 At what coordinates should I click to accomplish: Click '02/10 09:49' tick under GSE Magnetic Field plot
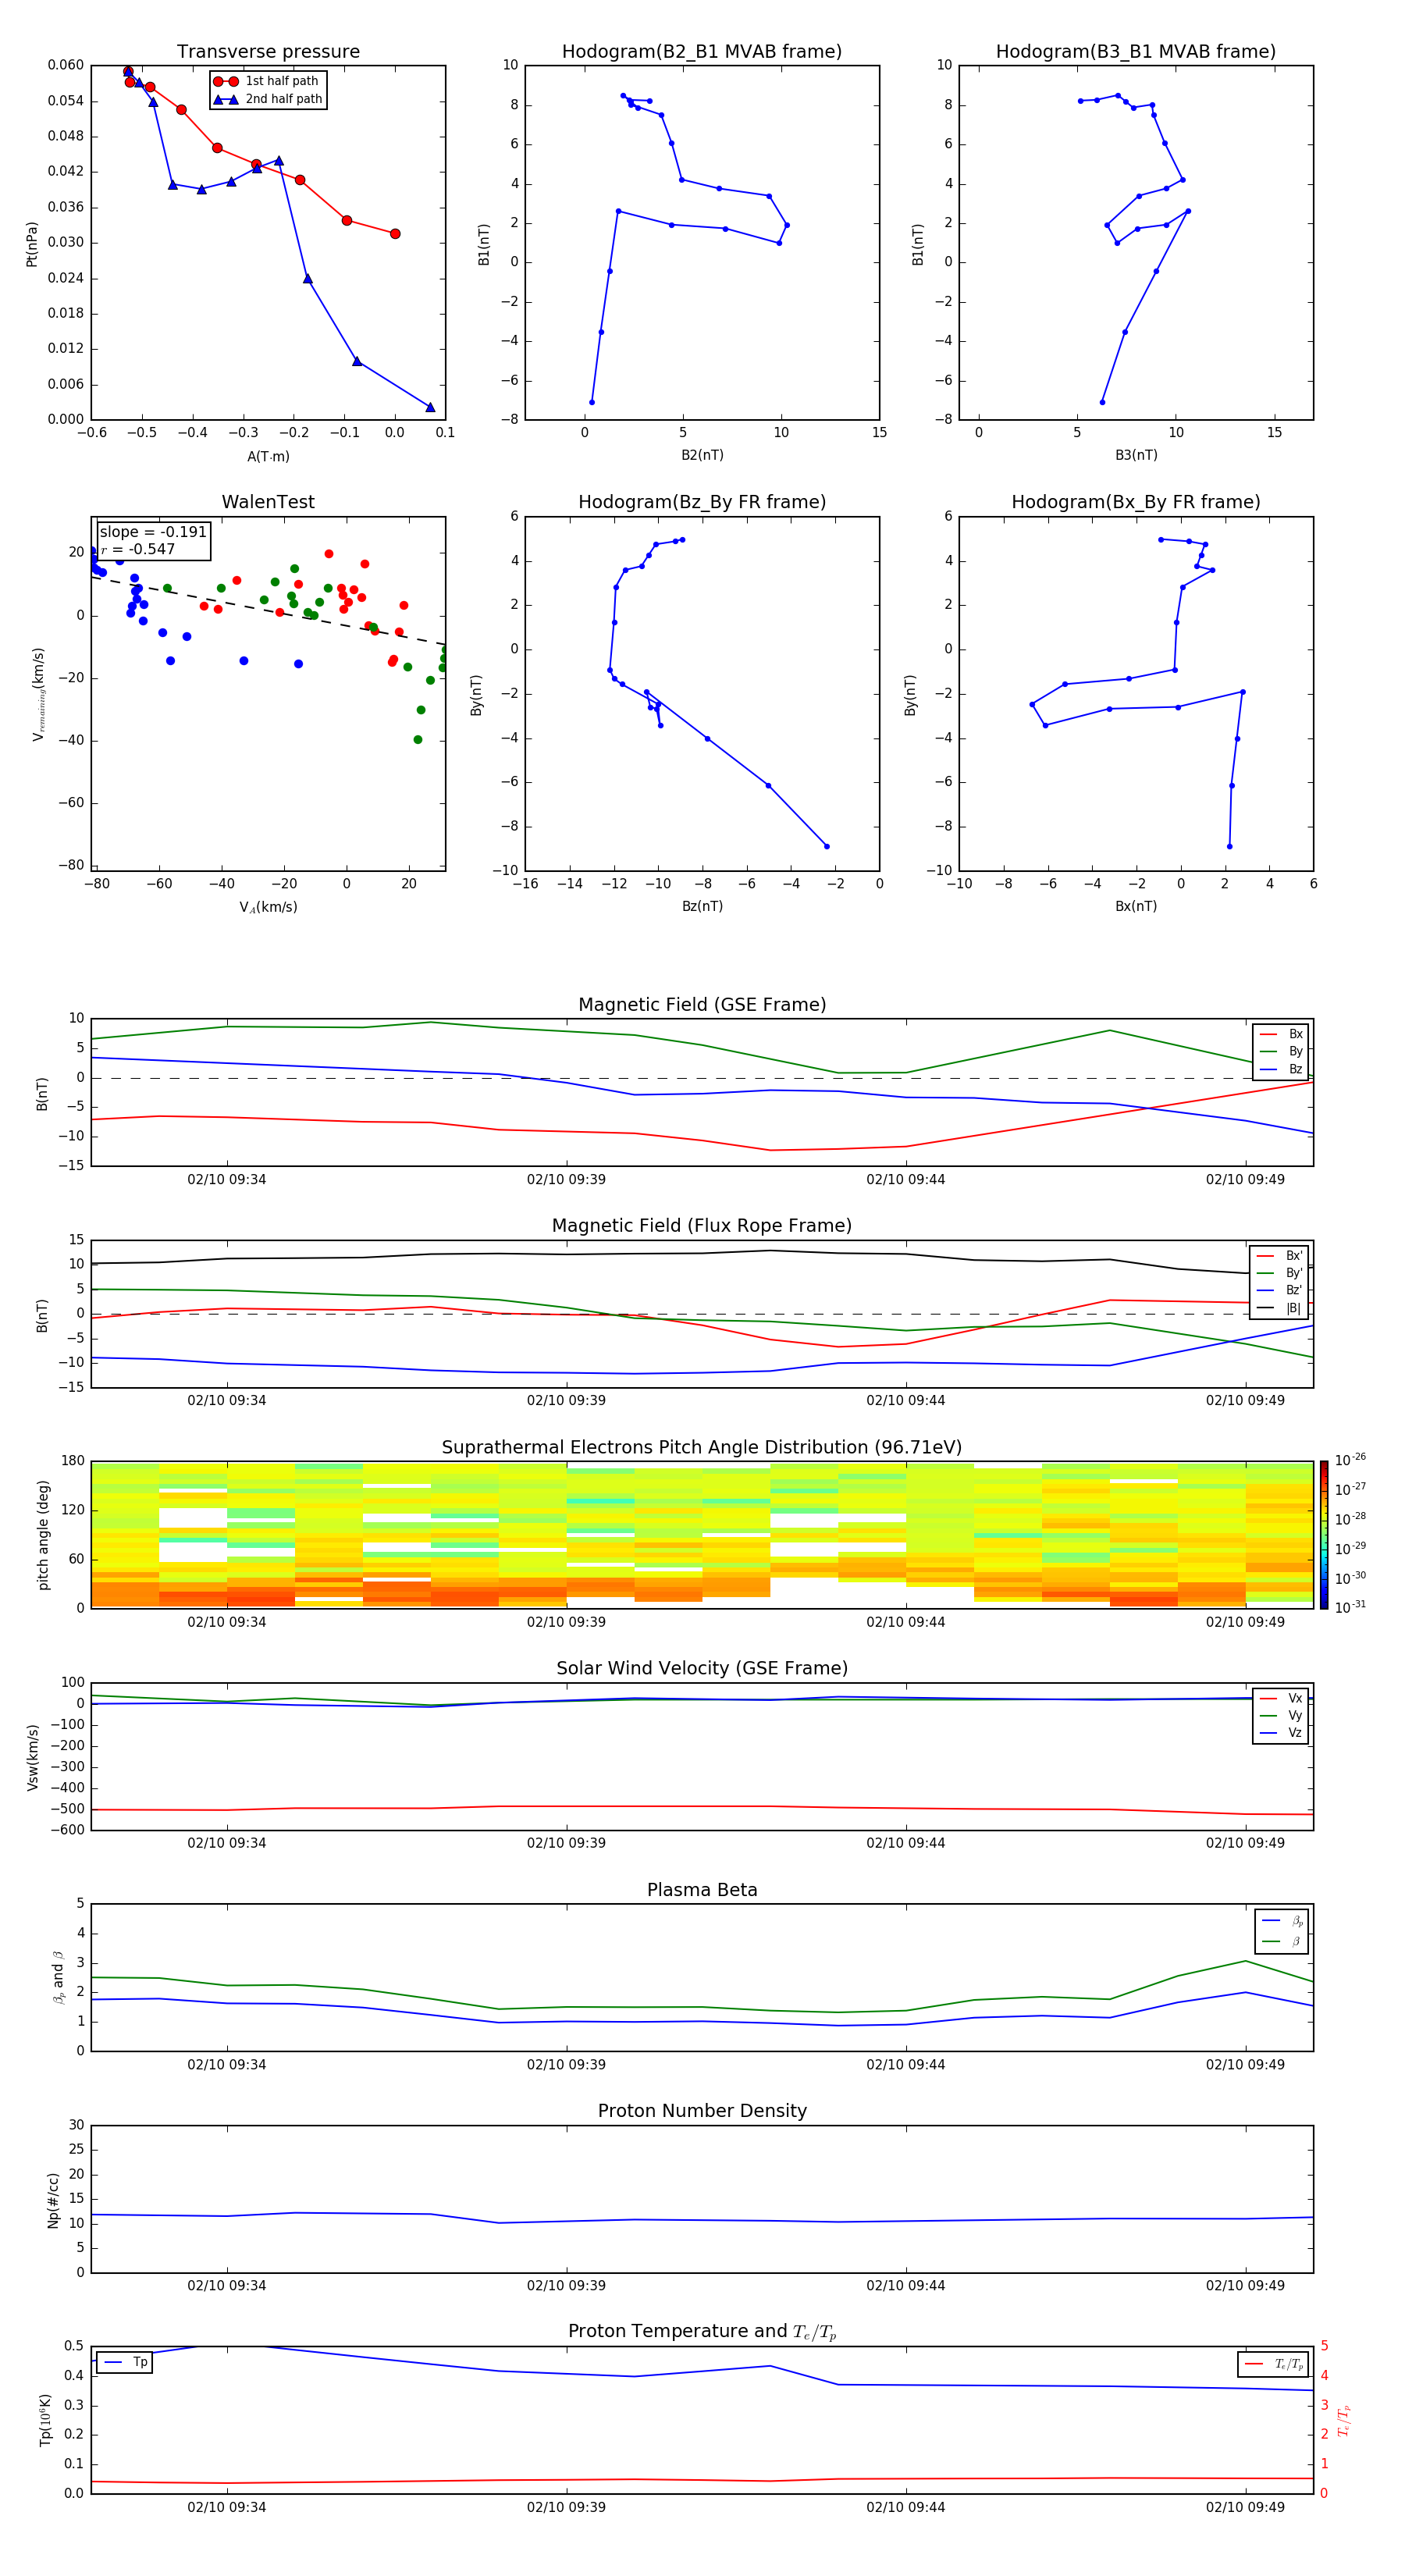click(x=1245, y=1179)
